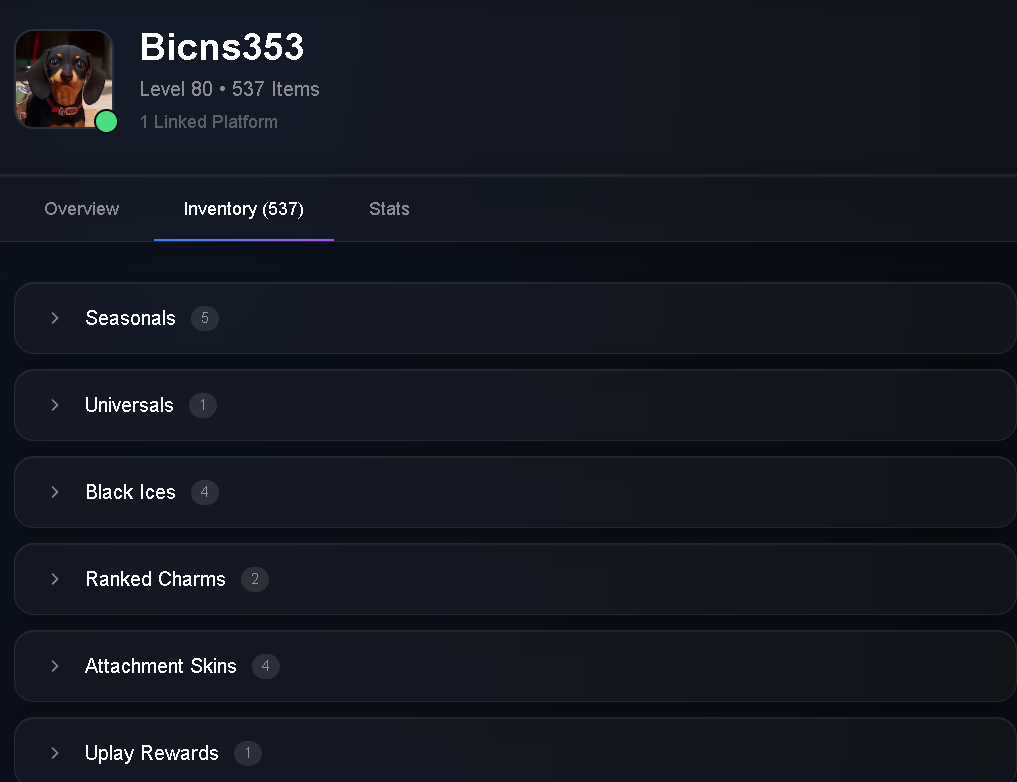Expand the Uplay Rewards chevron arrow
This screenshot has width=1017, height=782.
click(x=54, y=752)
